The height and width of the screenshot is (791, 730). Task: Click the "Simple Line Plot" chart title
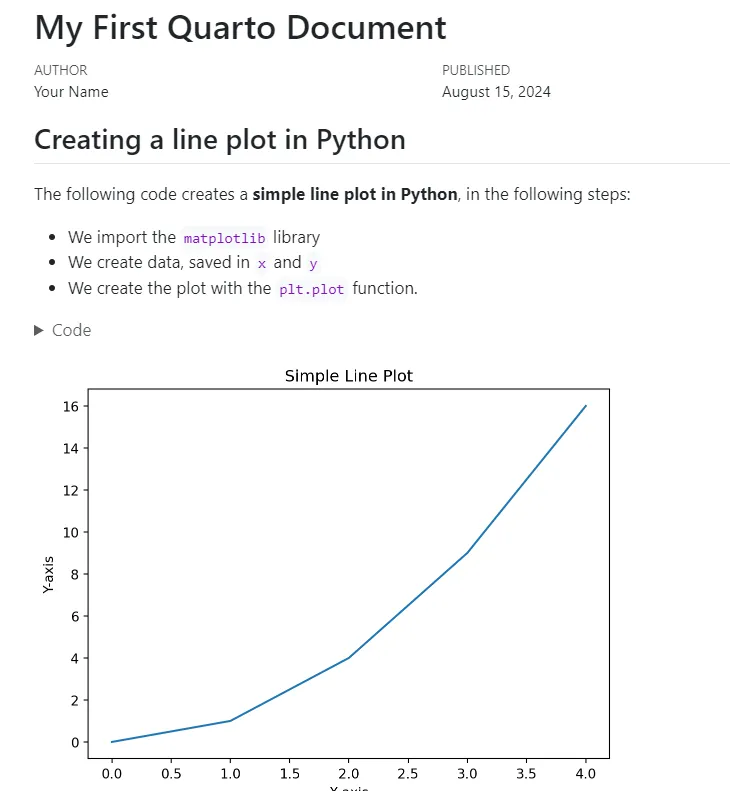349,376
